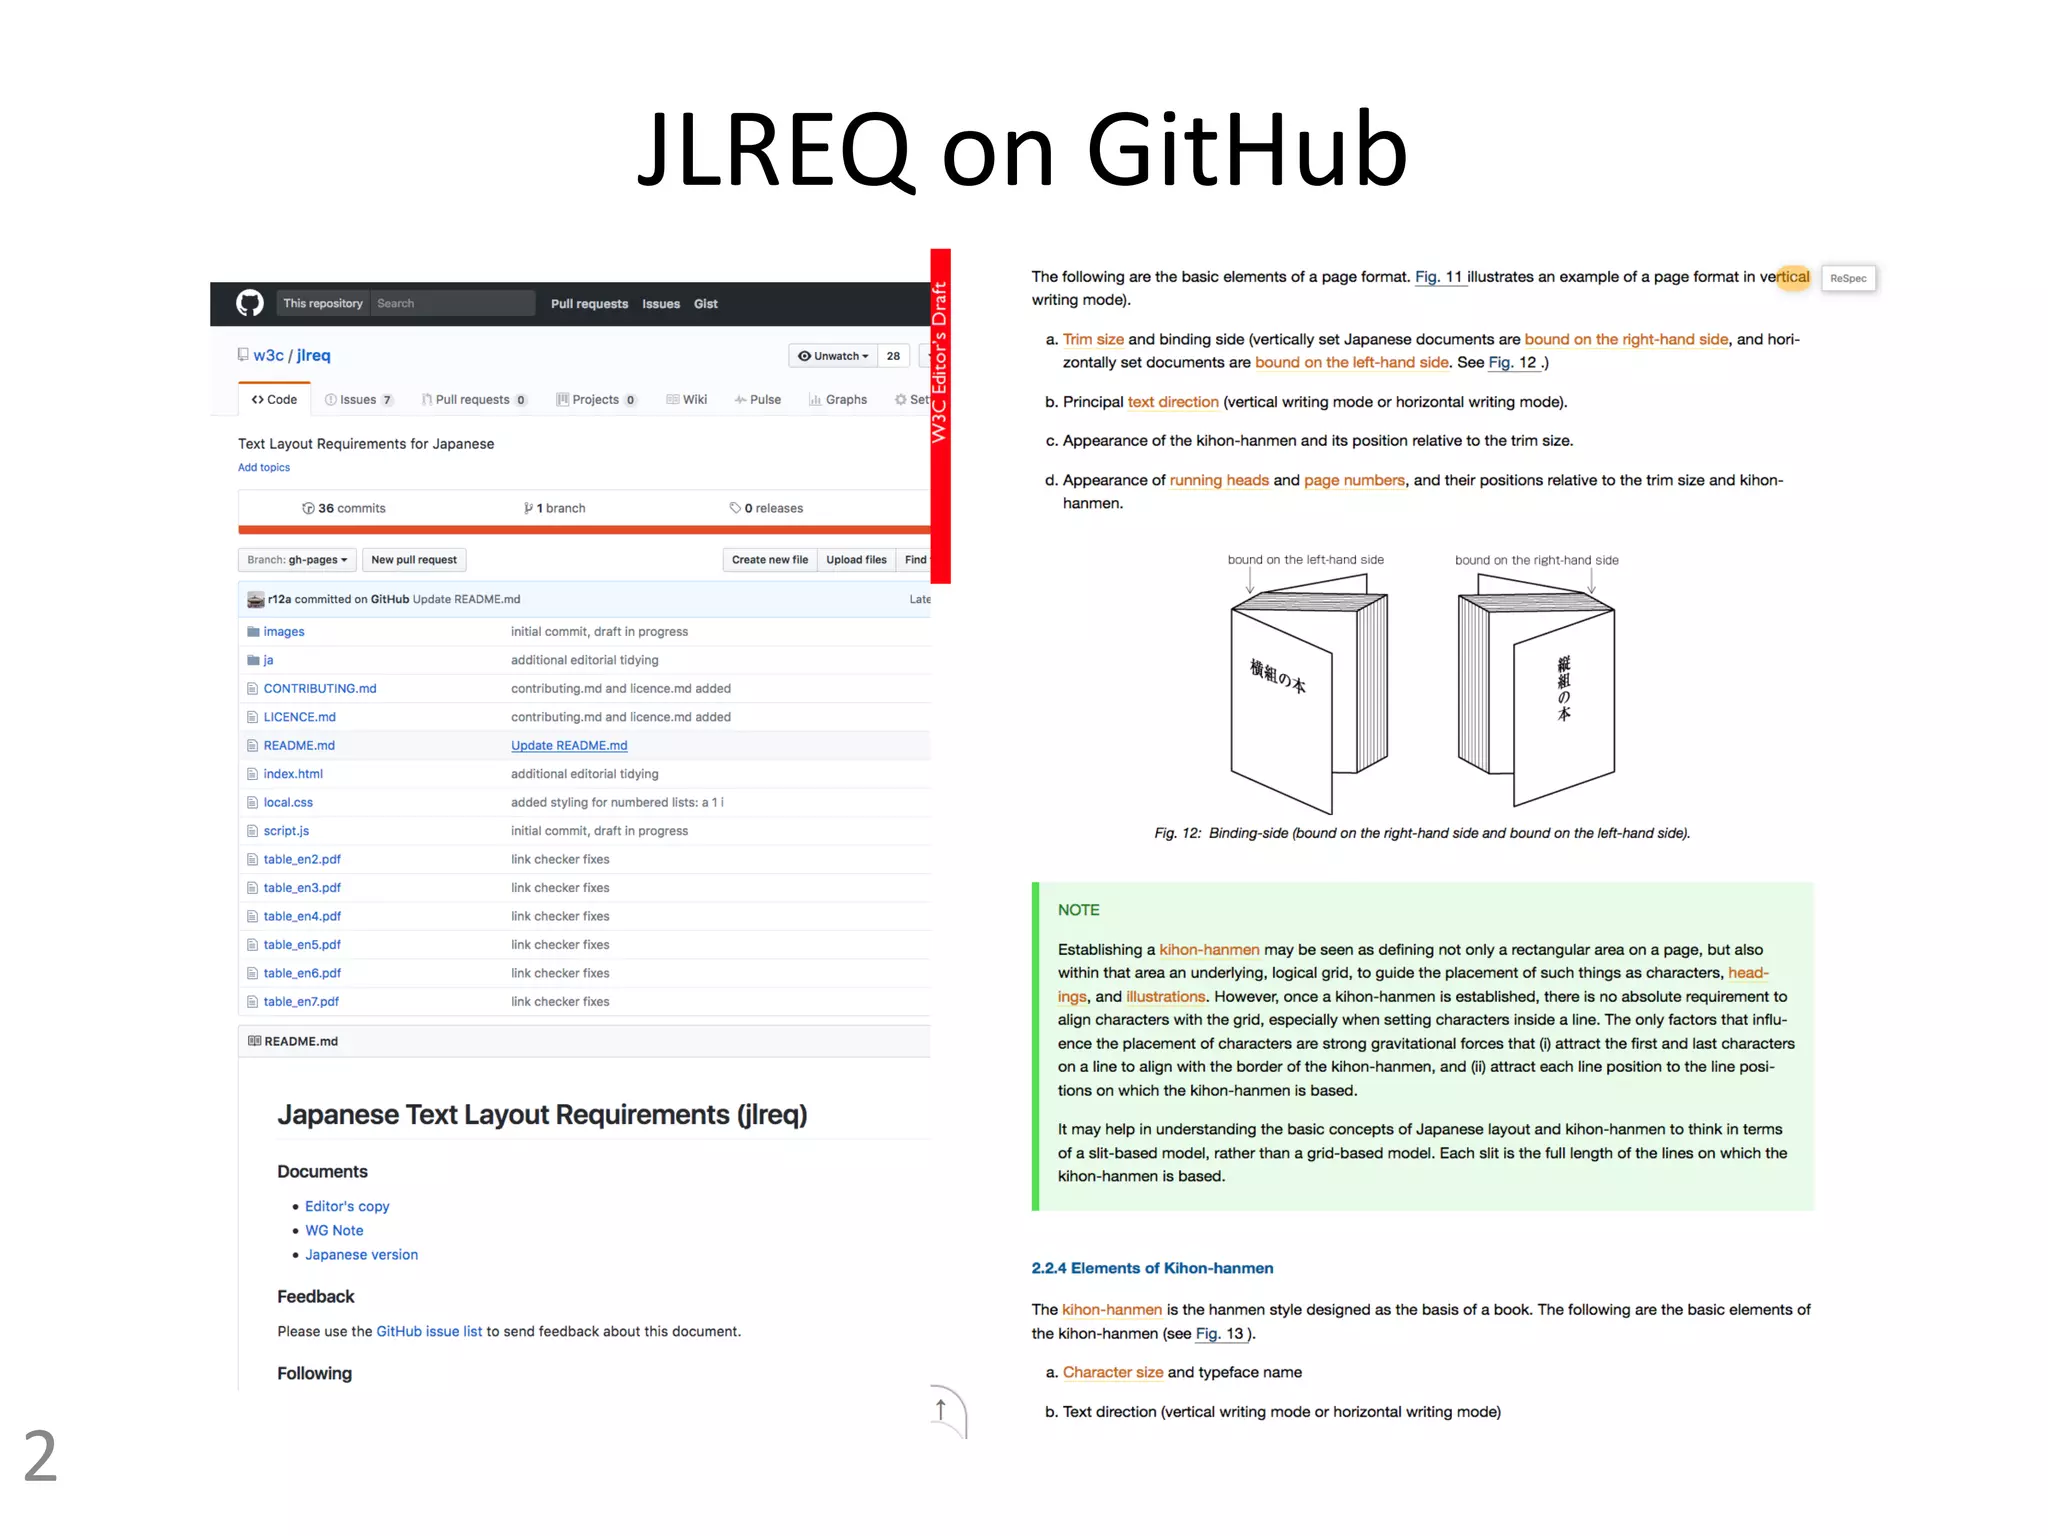2048x1536 pixels.
Task: Click the ReSpec pill button
Action: coord(1847,278)
